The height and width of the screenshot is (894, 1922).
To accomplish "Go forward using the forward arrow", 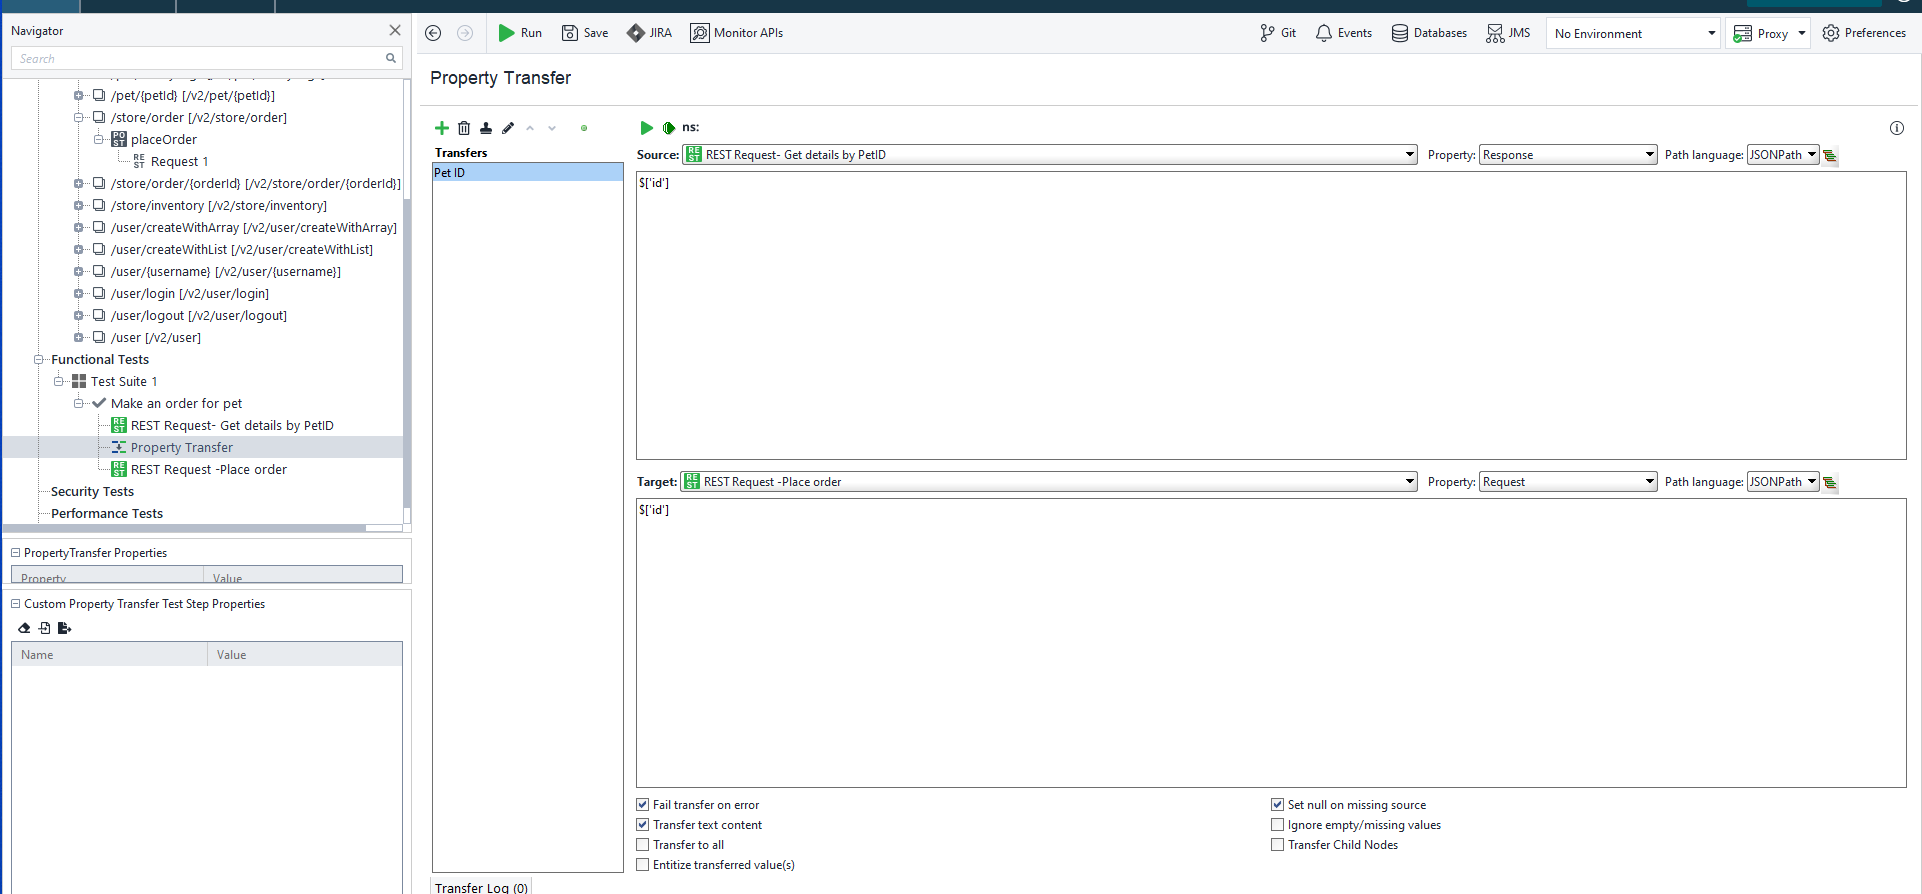I will 465,33.
